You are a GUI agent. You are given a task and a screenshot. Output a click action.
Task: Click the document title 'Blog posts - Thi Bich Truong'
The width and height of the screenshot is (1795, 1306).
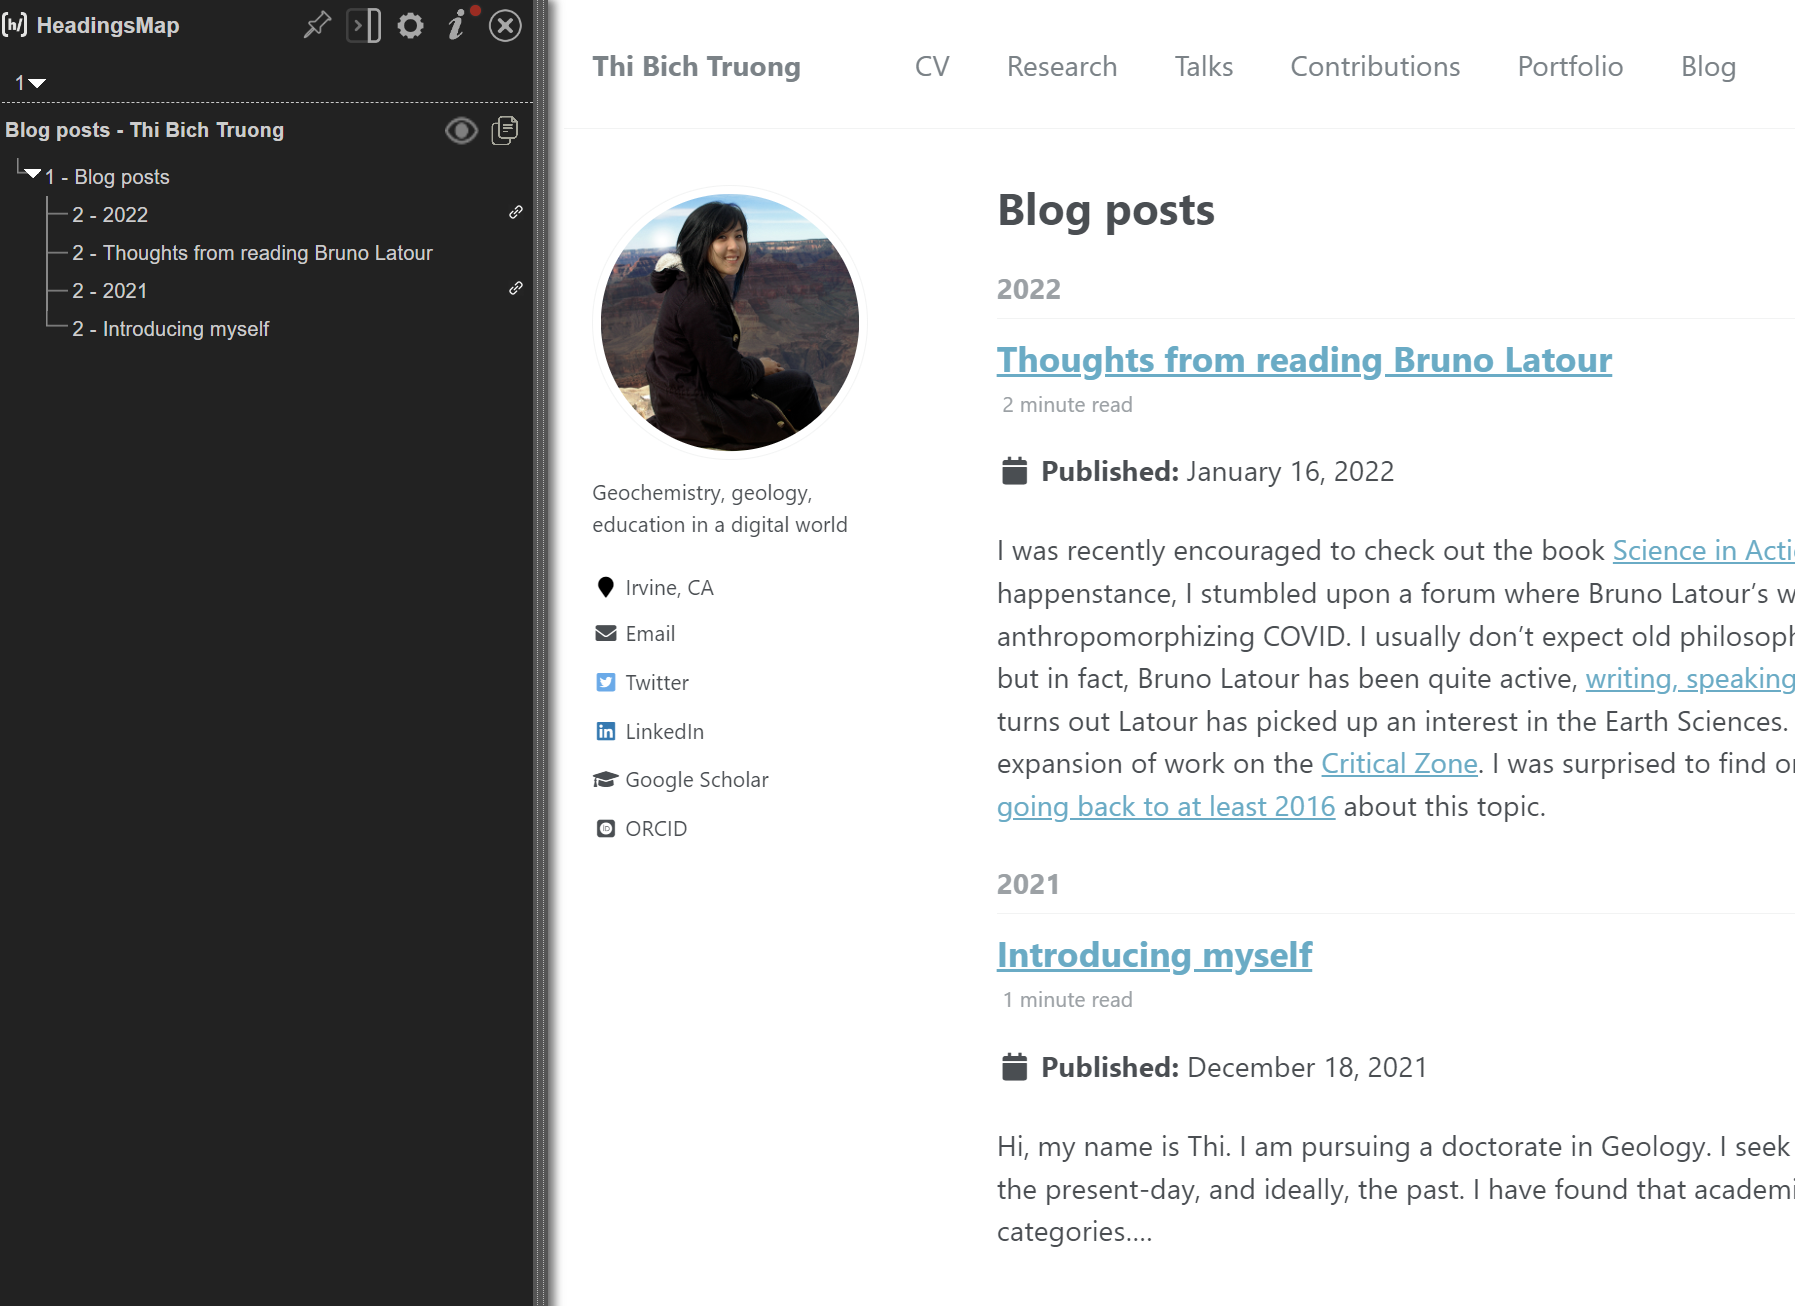pos(145,130)
